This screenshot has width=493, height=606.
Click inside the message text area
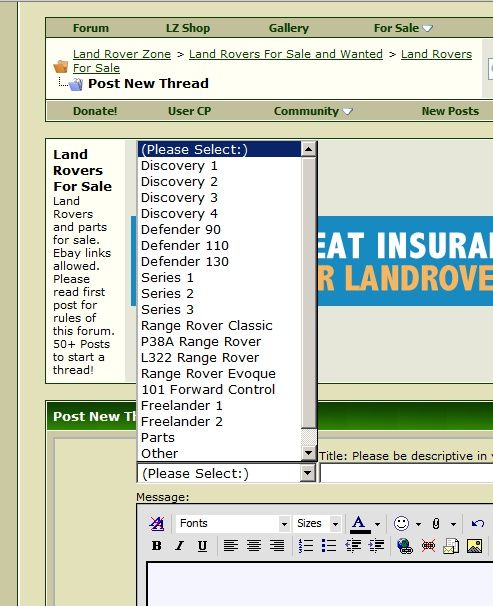point(320,584)
